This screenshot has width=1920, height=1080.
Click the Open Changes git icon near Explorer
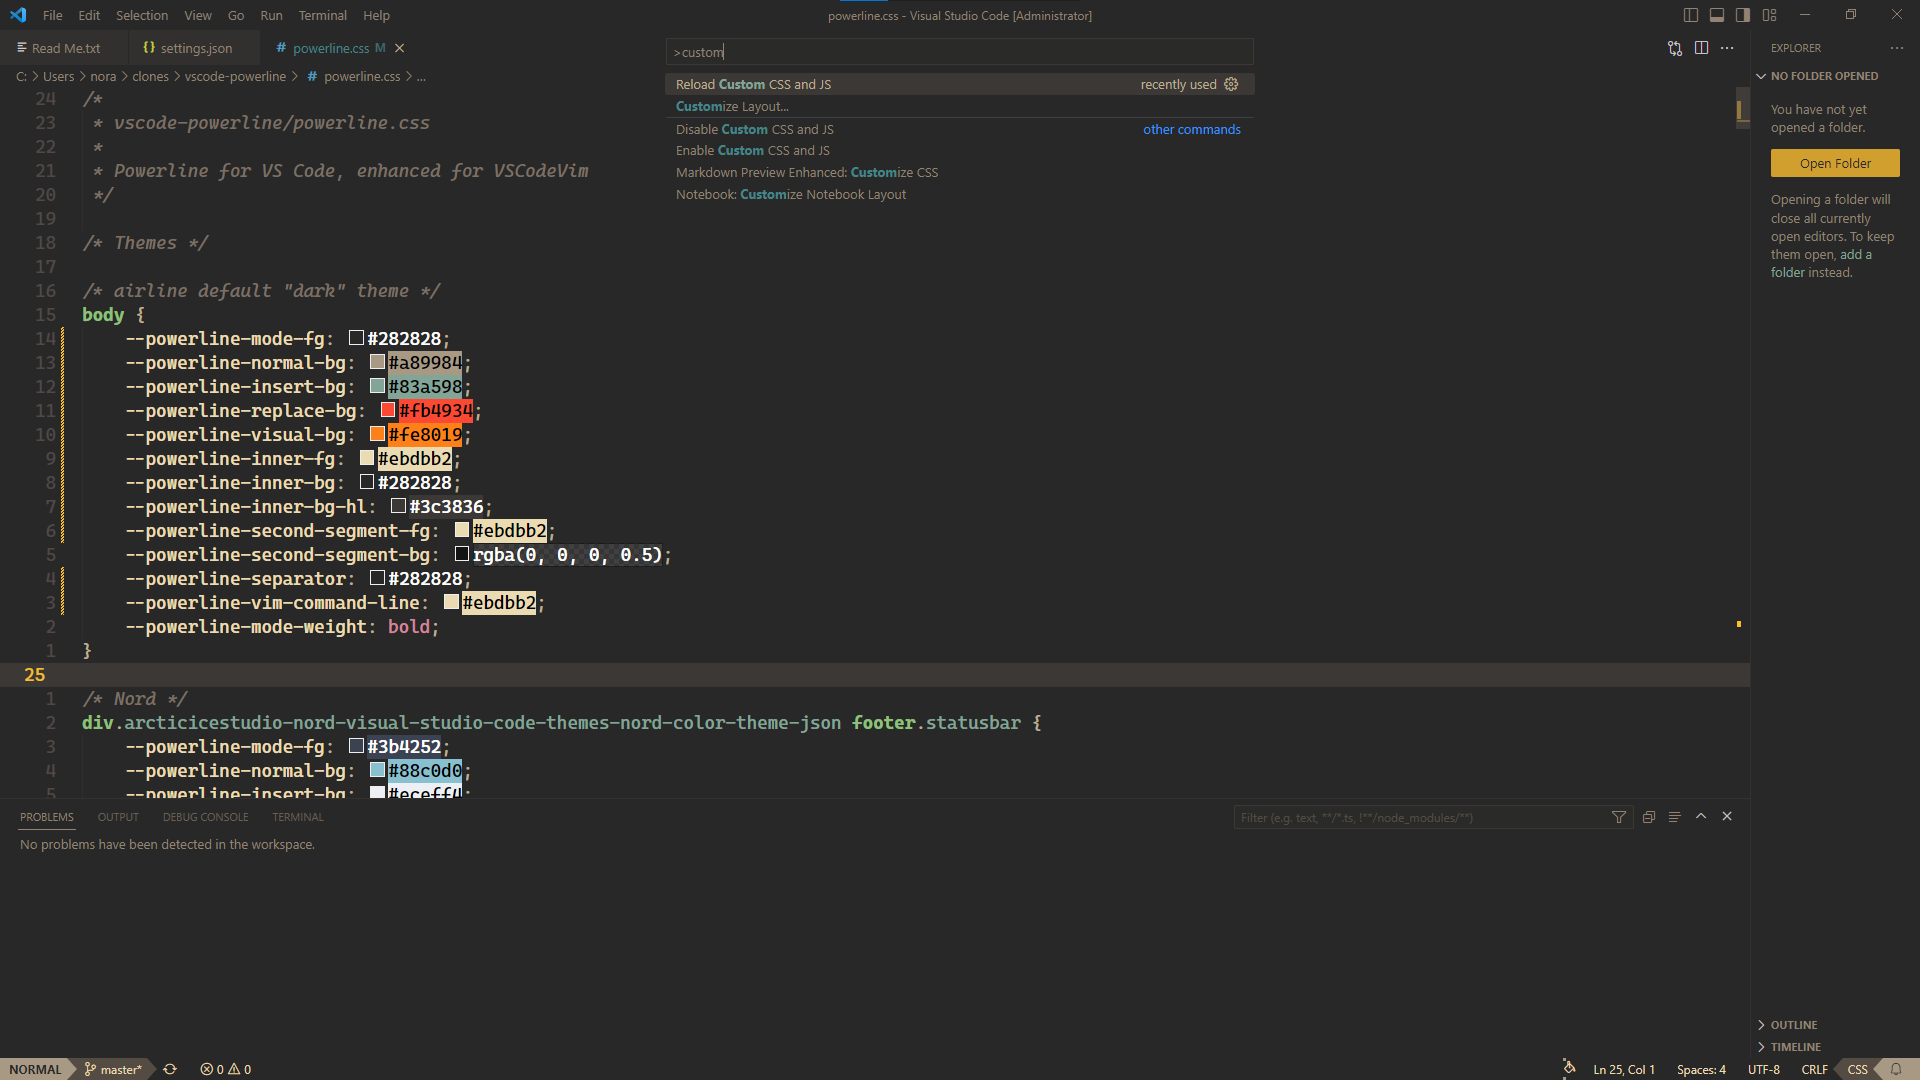click(1675, 48)
